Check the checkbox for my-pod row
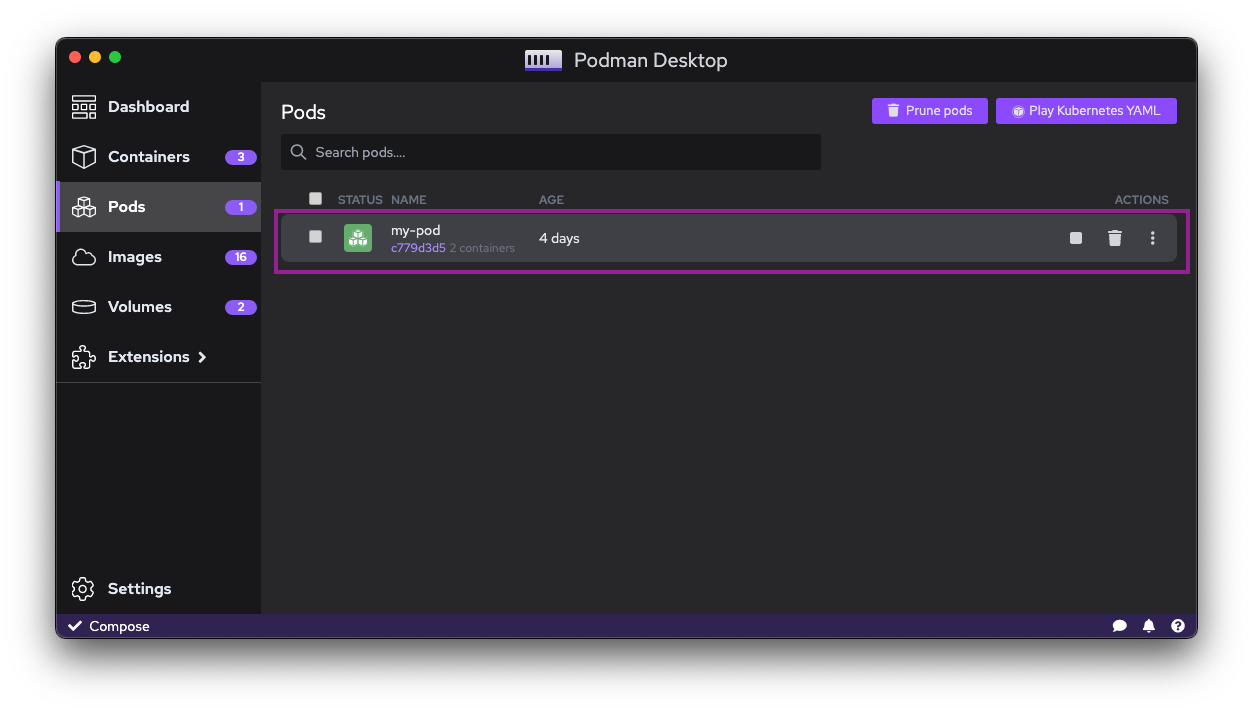 tap(315, 236)
